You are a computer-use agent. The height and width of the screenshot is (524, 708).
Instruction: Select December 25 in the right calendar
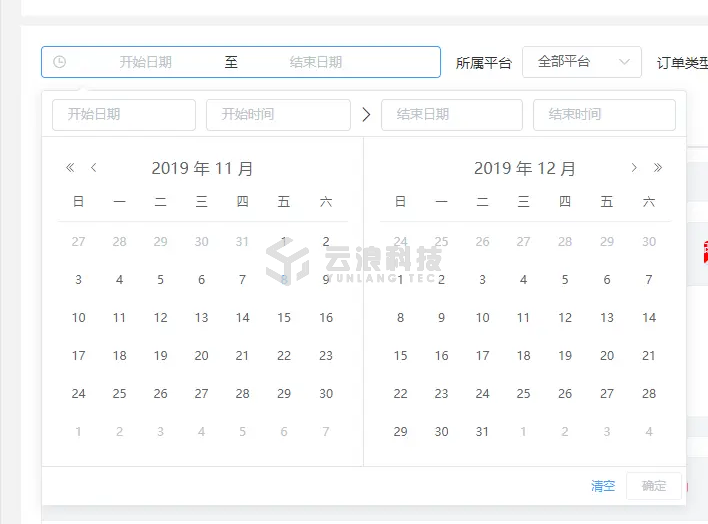524,394
